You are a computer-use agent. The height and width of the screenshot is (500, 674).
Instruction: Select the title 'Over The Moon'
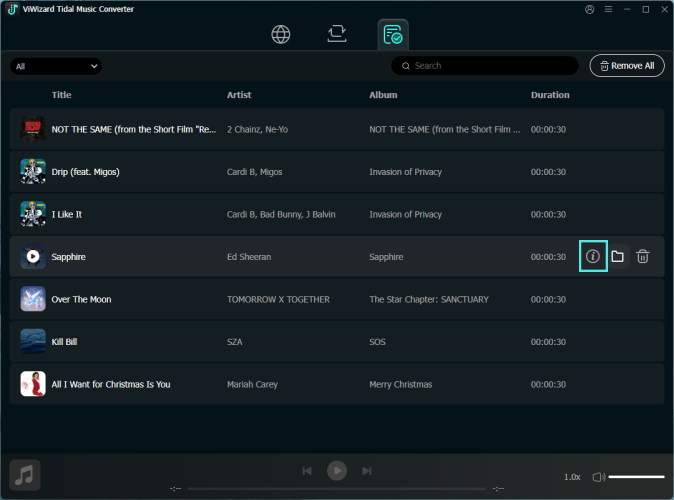[x=81, y=299]
